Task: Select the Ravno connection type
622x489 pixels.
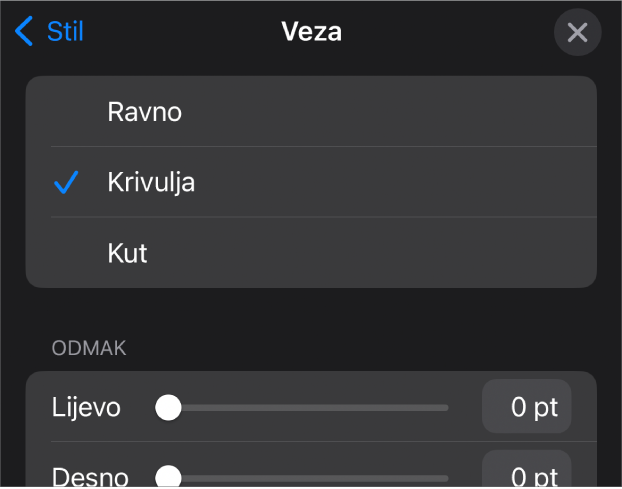Action: point(145,112)
